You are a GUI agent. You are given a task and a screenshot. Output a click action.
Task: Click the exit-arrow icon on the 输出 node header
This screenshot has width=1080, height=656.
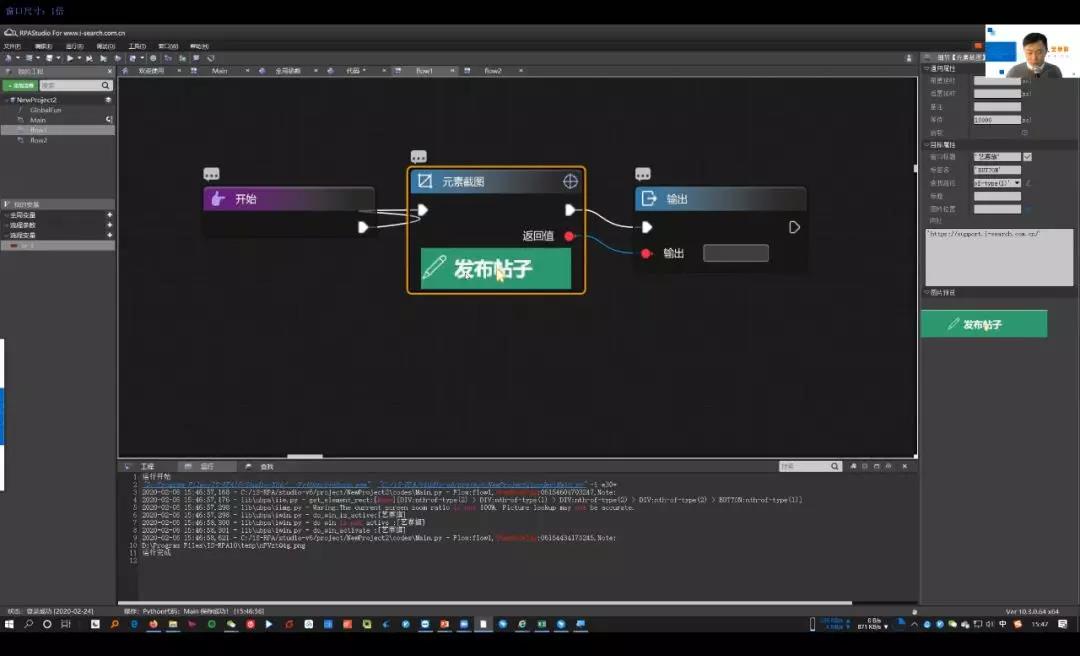pyautogui.click(x=648, y=199)
